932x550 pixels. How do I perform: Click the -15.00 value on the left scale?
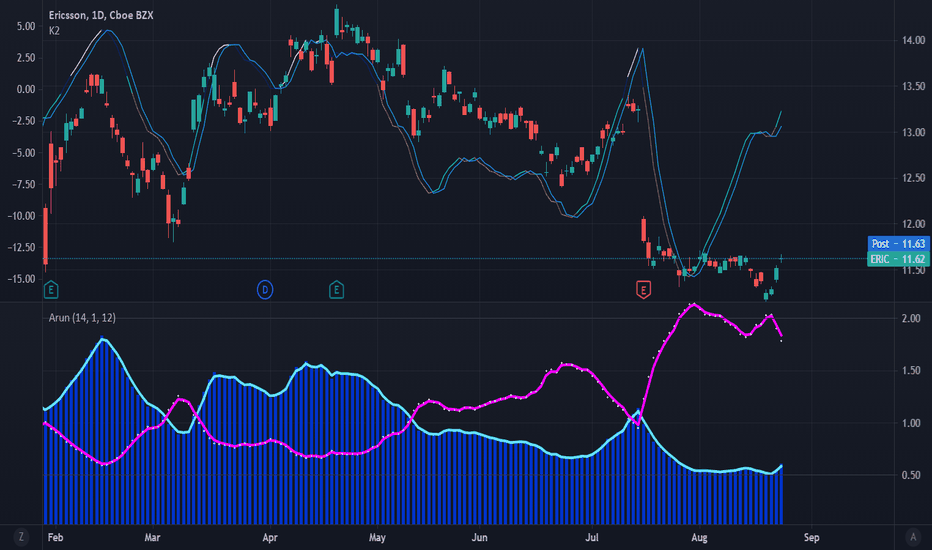point(21,279)
